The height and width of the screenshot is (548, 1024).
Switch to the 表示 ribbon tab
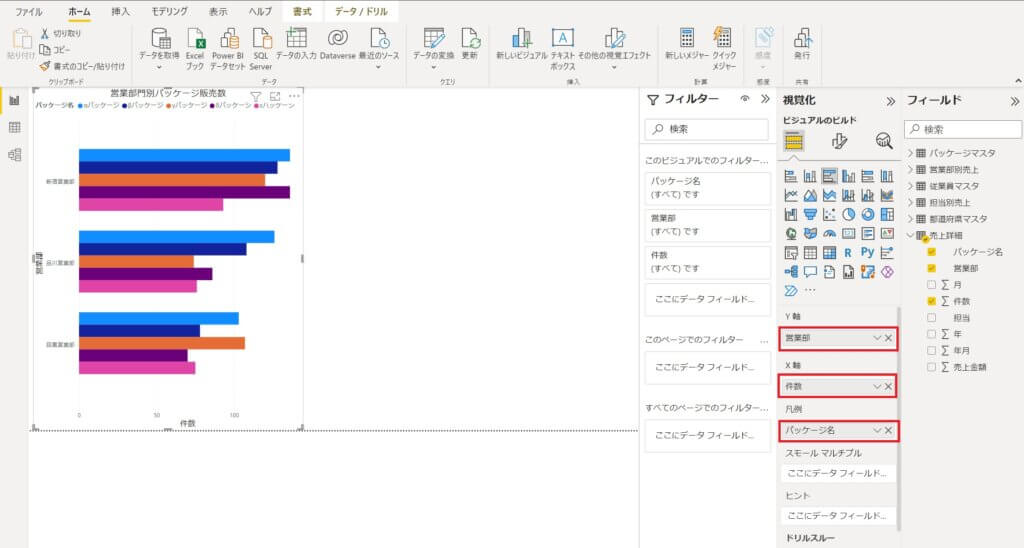(x=218, y=12)
